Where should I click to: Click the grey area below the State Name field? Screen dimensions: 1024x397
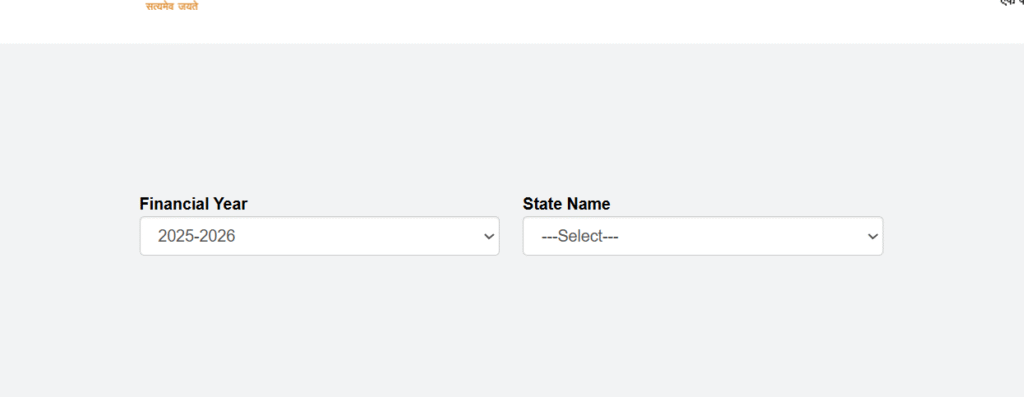point(703,320)
